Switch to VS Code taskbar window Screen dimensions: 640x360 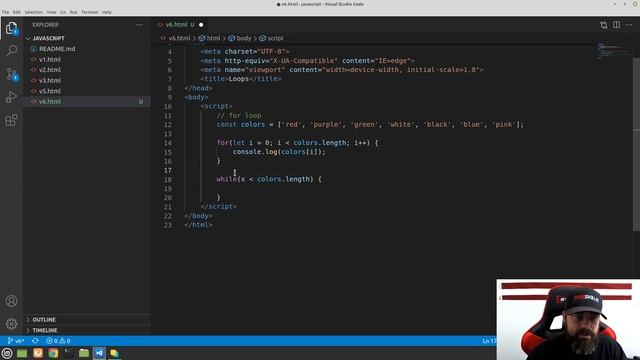[x=99, y=353]
